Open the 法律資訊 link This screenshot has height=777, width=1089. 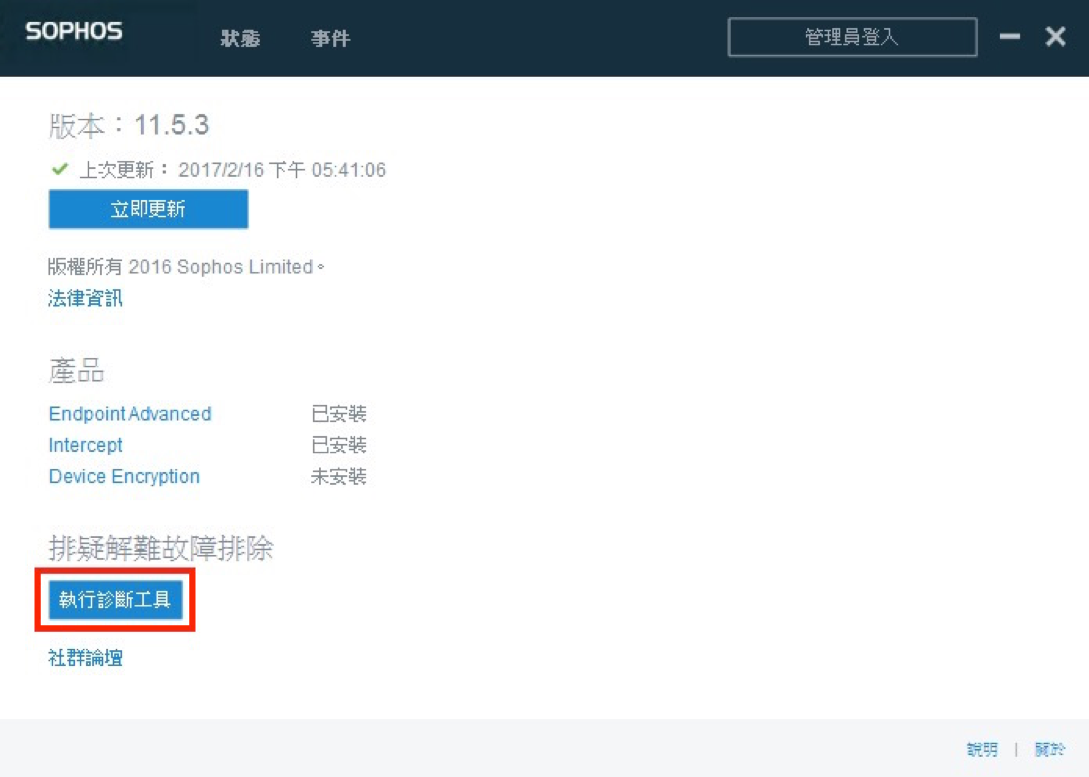tap(85, 299)
